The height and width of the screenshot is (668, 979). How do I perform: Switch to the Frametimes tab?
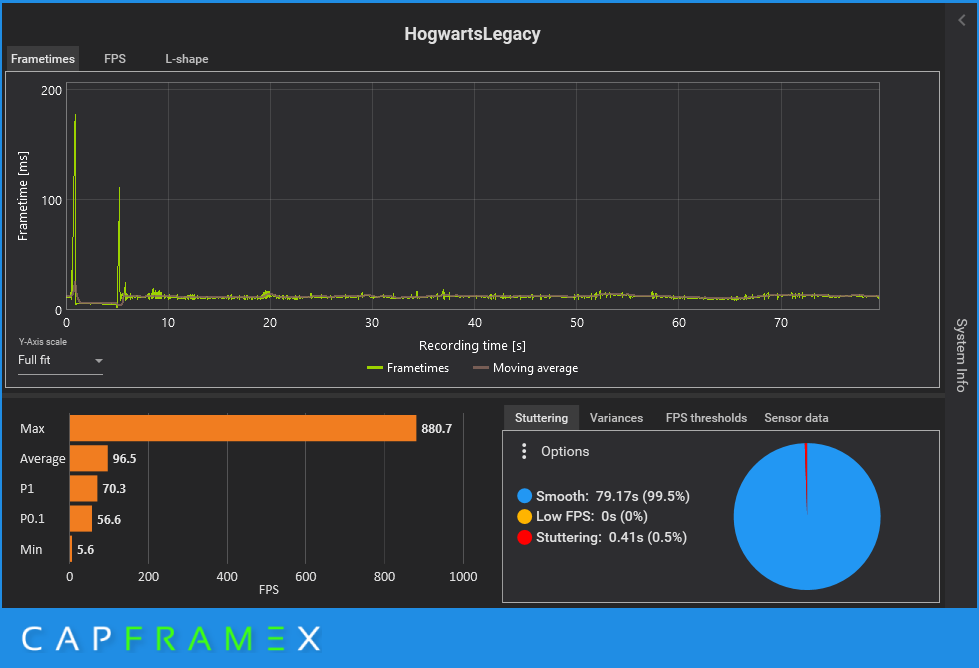coord(42,59)
